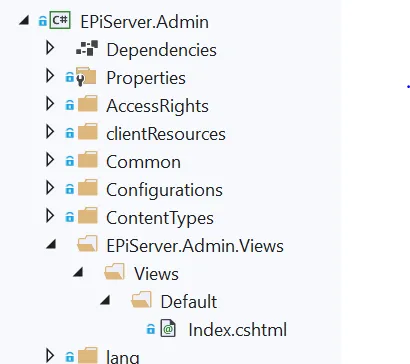The image size is (410, 364).
Task: Click the Views open folder icon
Action: click(x=114, y=272)
